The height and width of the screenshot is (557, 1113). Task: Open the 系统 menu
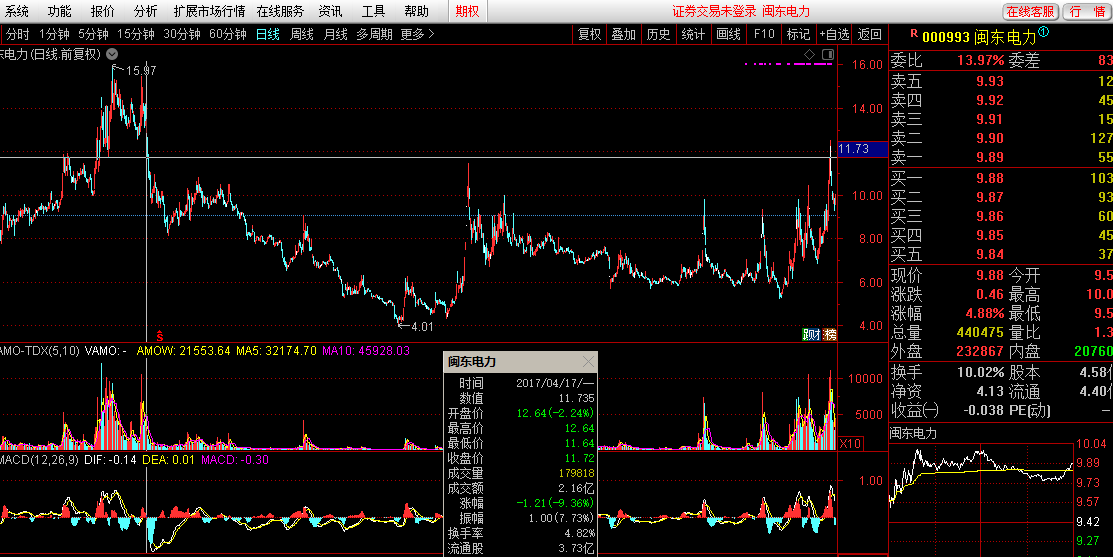pyautogui.click(x=17, y=11)
